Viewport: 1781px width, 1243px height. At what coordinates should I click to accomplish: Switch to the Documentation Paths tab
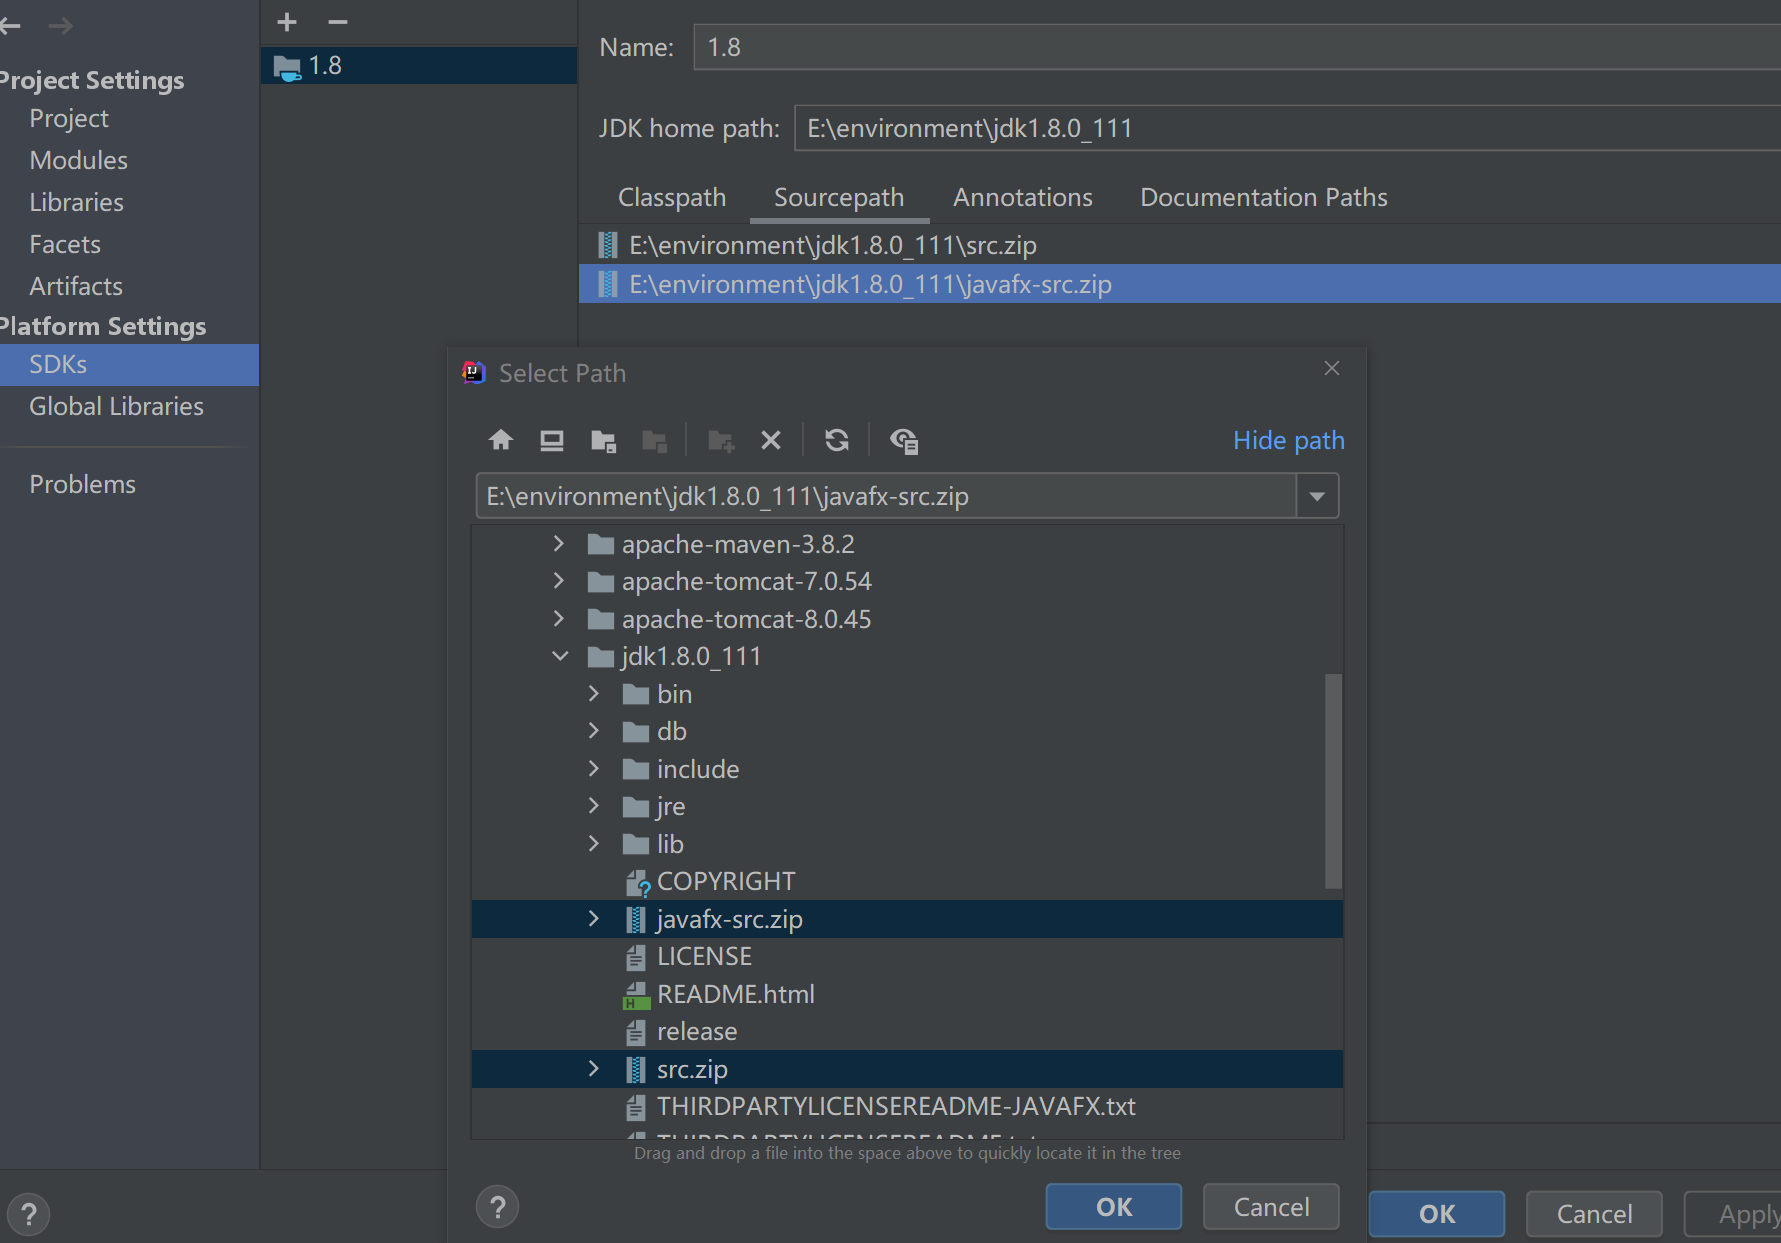click(1264, 197)
